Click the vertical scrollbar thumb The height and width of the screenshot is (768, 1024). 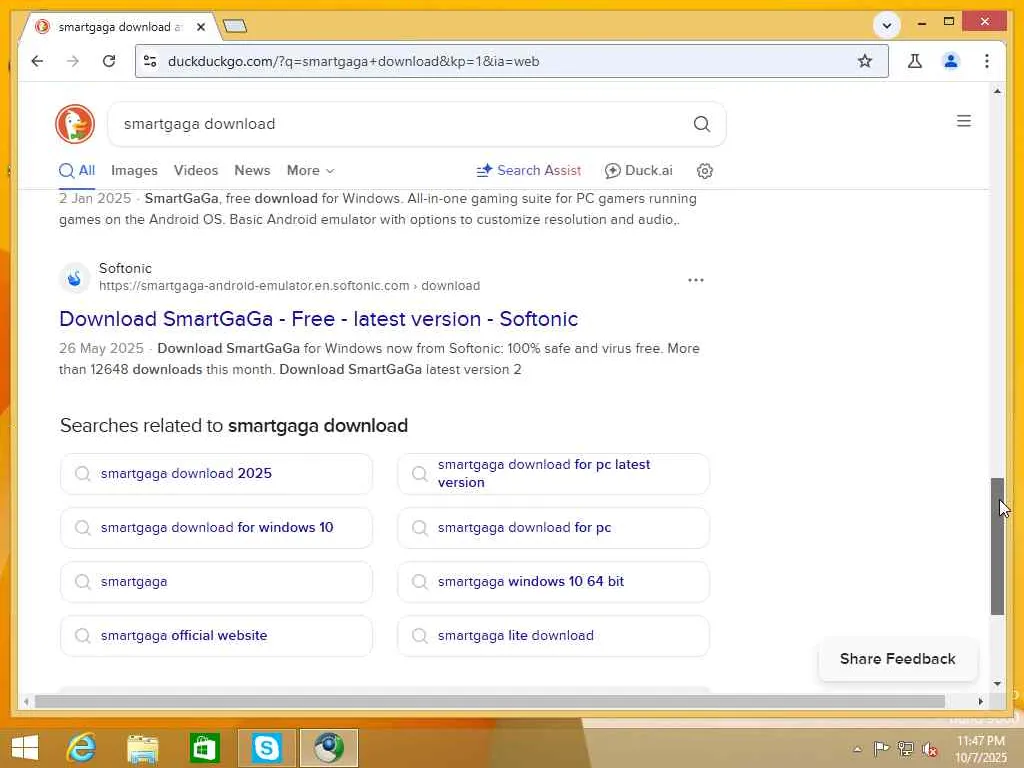[x=997, y=546]
